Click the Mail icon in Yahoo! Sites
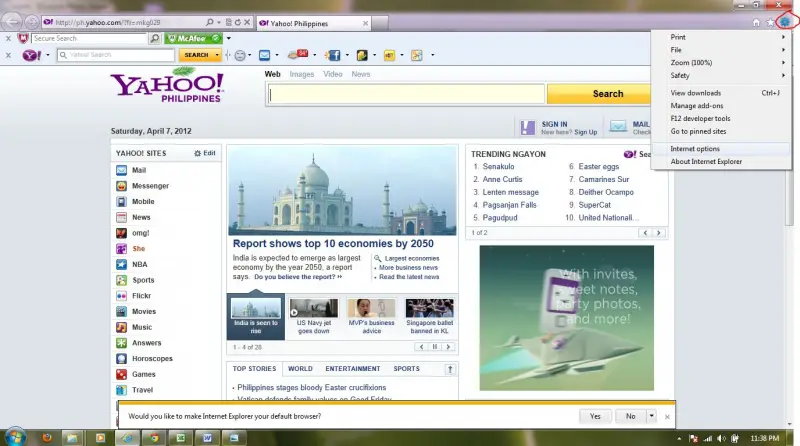This screenshot has height=446, width=800. (x=121, y=170)
